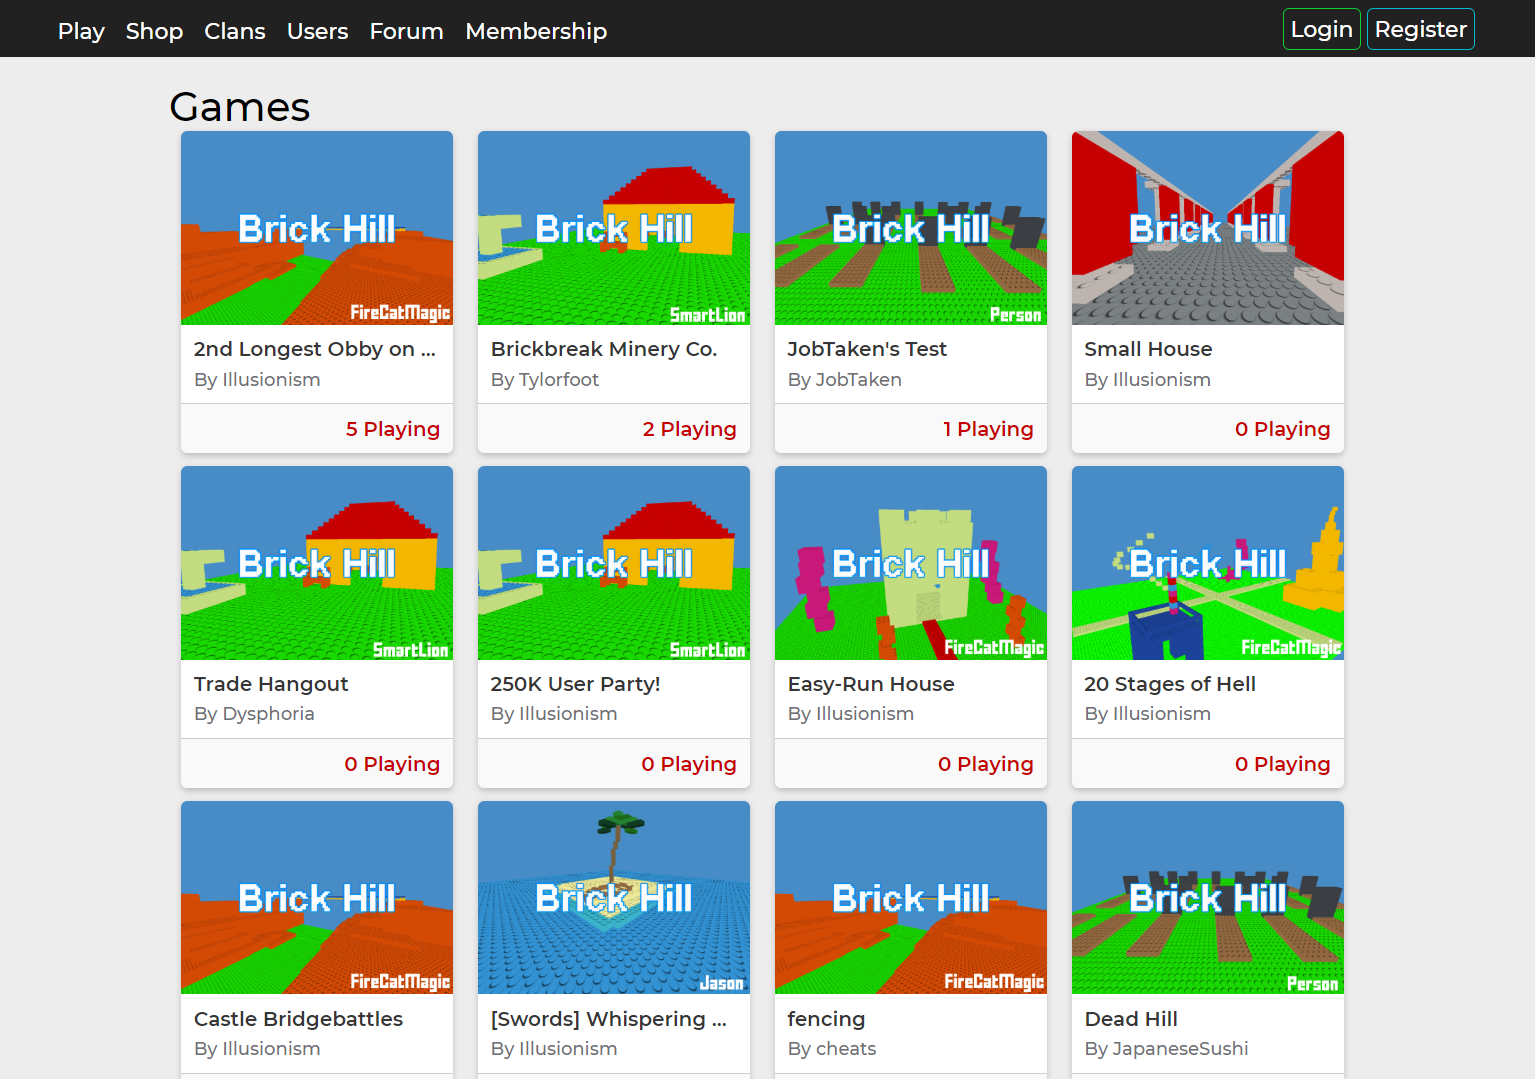Screen dimensions: 1535x1079
Task: View the Membership page
Action: coord(536,31)
